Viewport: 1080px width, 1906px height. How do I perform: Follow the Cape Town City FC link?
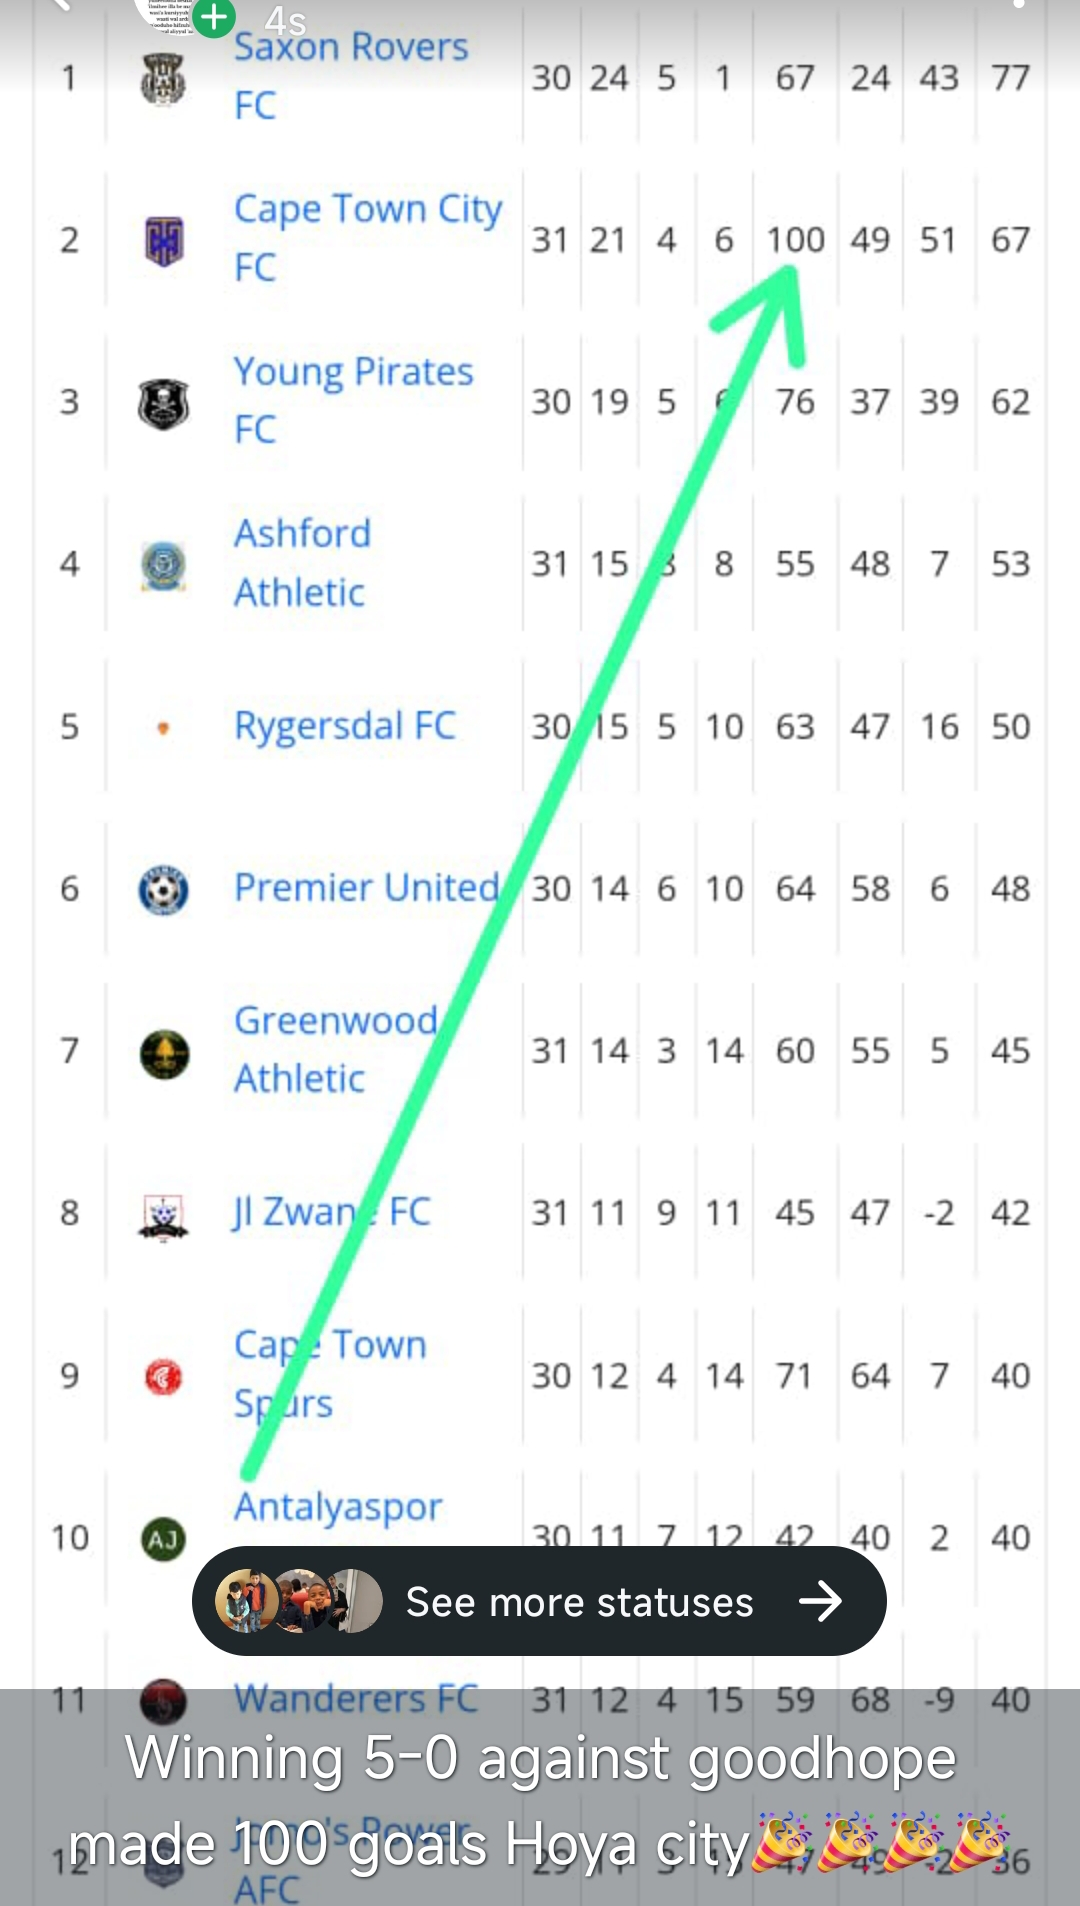368,238
